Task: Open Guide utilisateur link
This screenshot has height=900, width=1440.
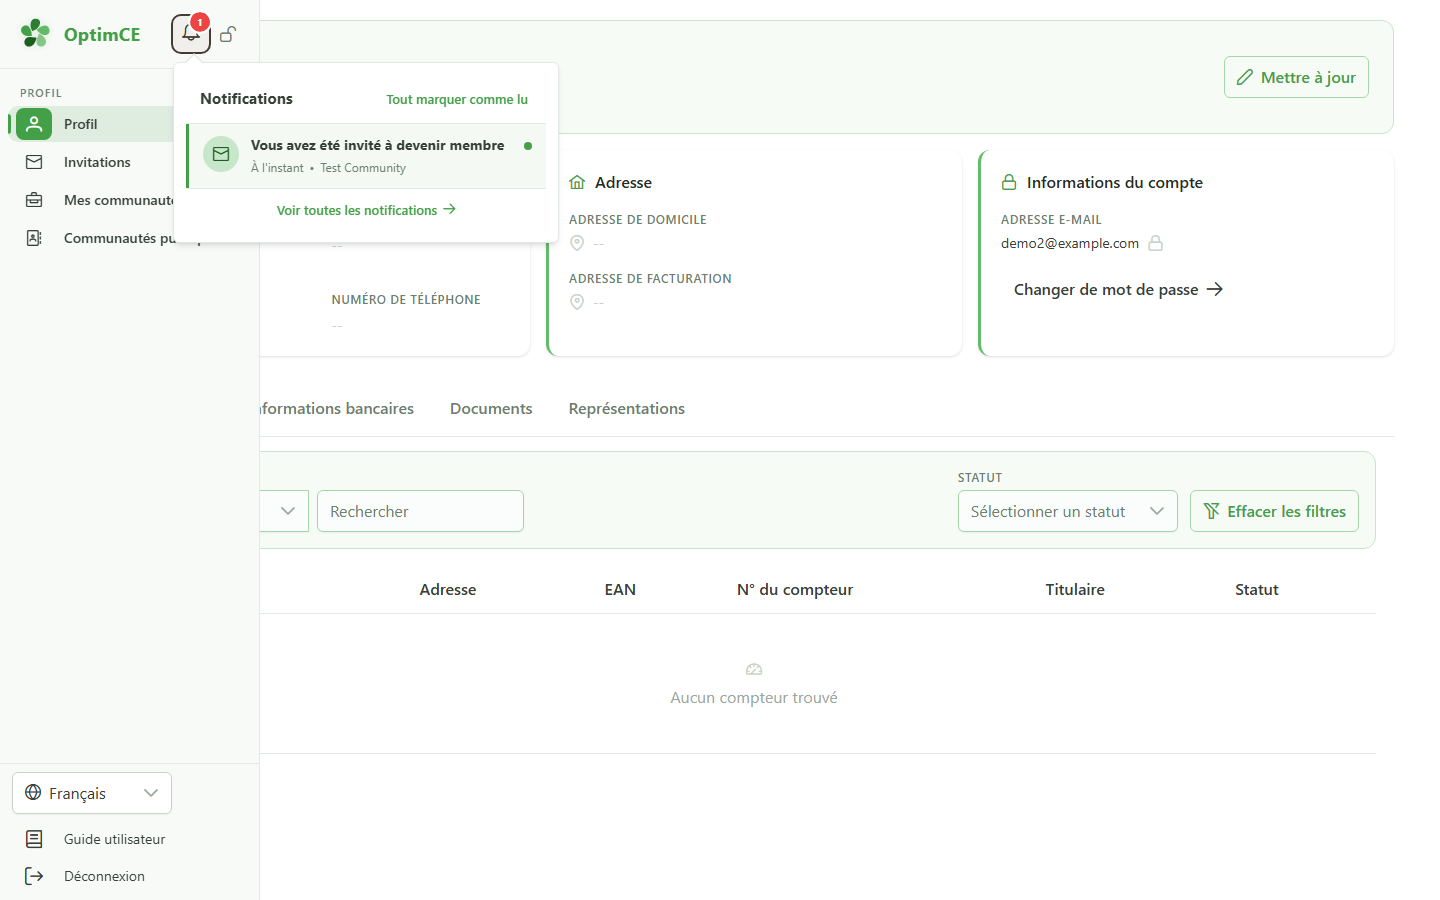Action: (114, 839)
